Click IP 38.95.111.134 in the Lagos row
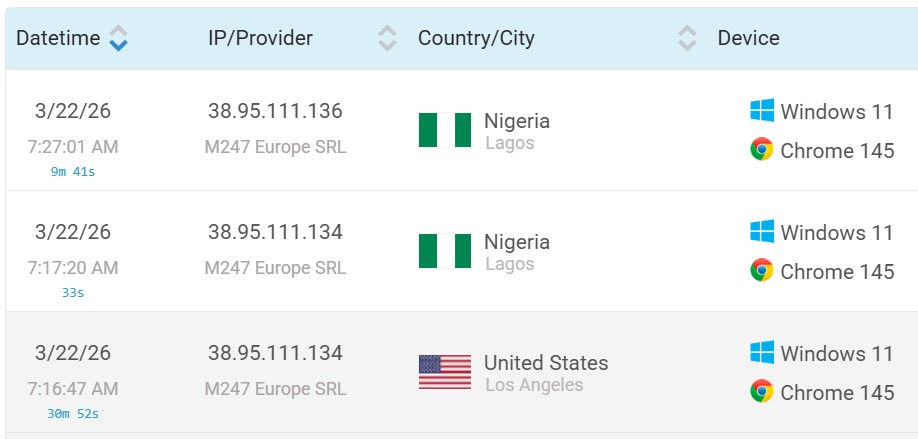Viewport: 918px width, 439px height. tap(275, 232)
